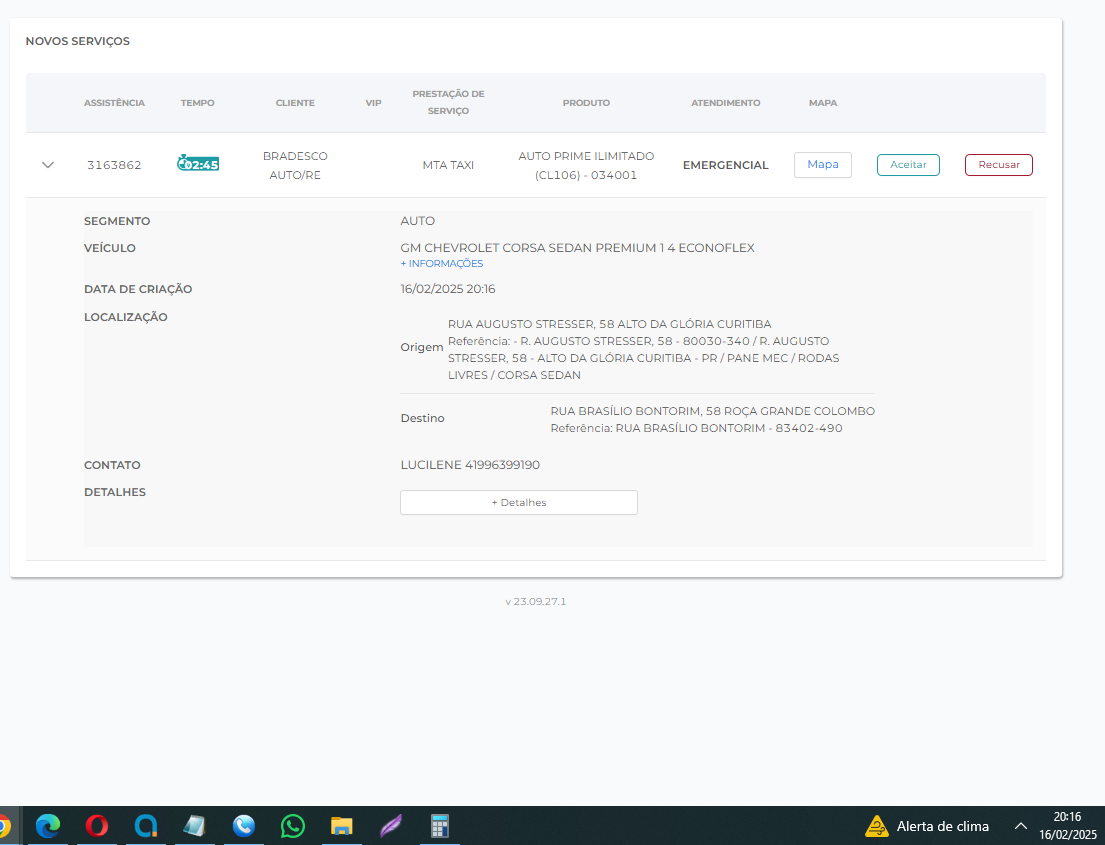1105x845 pixels.
Task: Open the notepad-style app in taskbar
Action: pyautogui.click(x=194, y=826)
